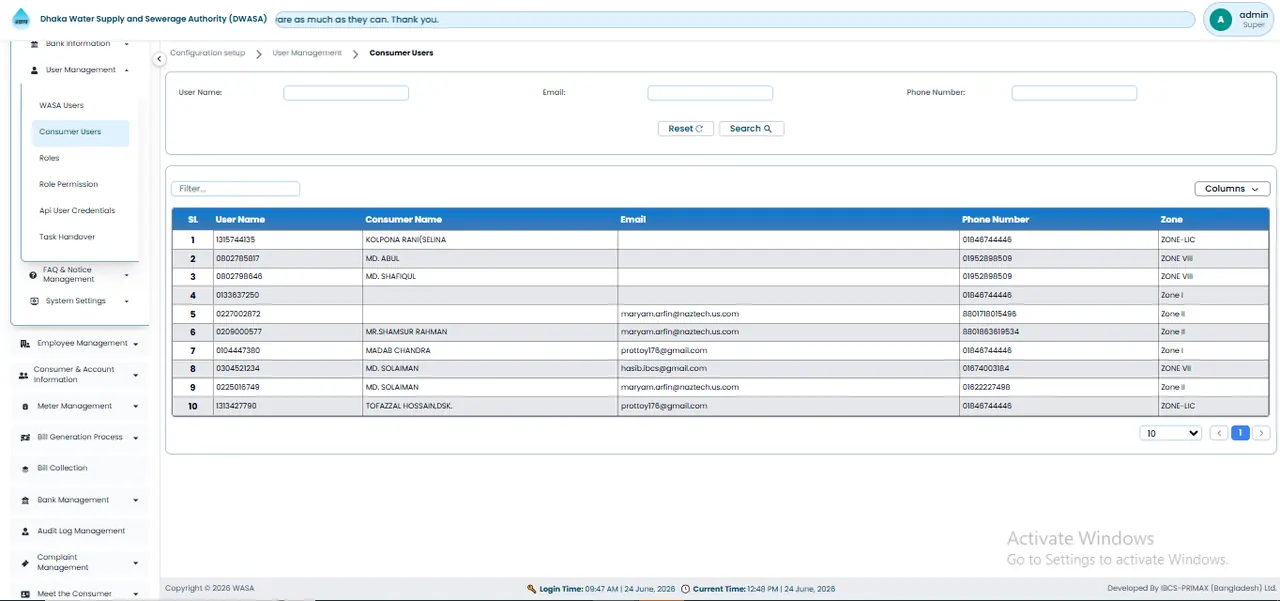Select Consumer Users submenu item
The width and height of the screenshot is (1280, 601).
coord(80,132)
